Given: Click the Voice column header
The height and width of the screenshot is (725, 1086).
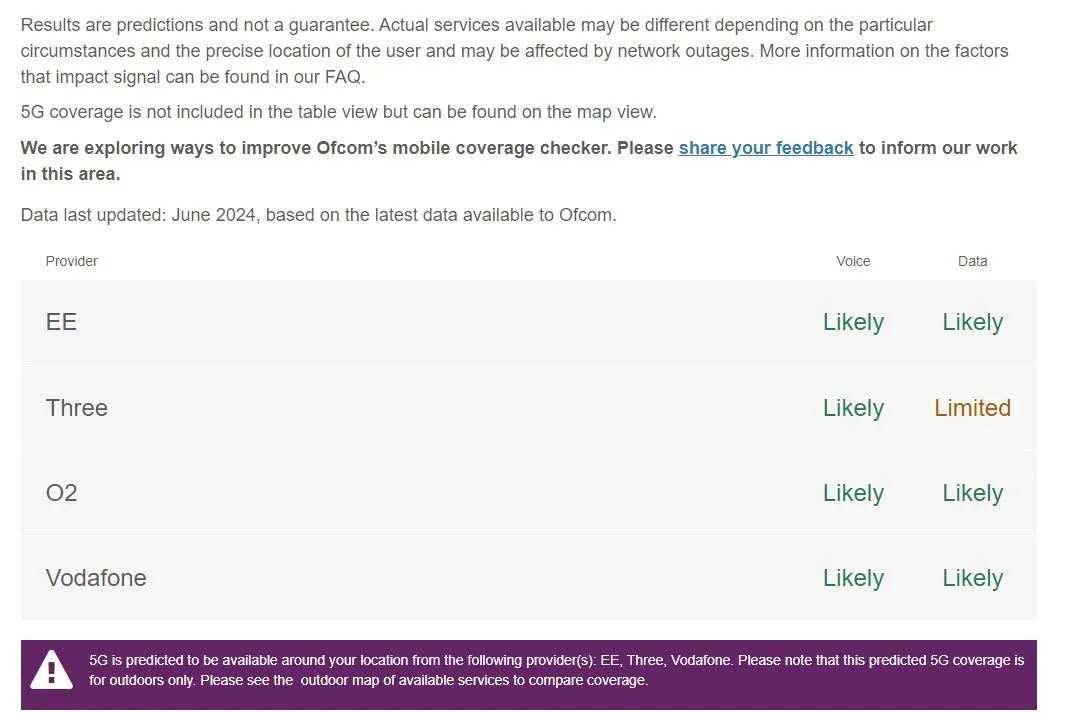Looking at the screenshot, I should [x=853, y=261].
